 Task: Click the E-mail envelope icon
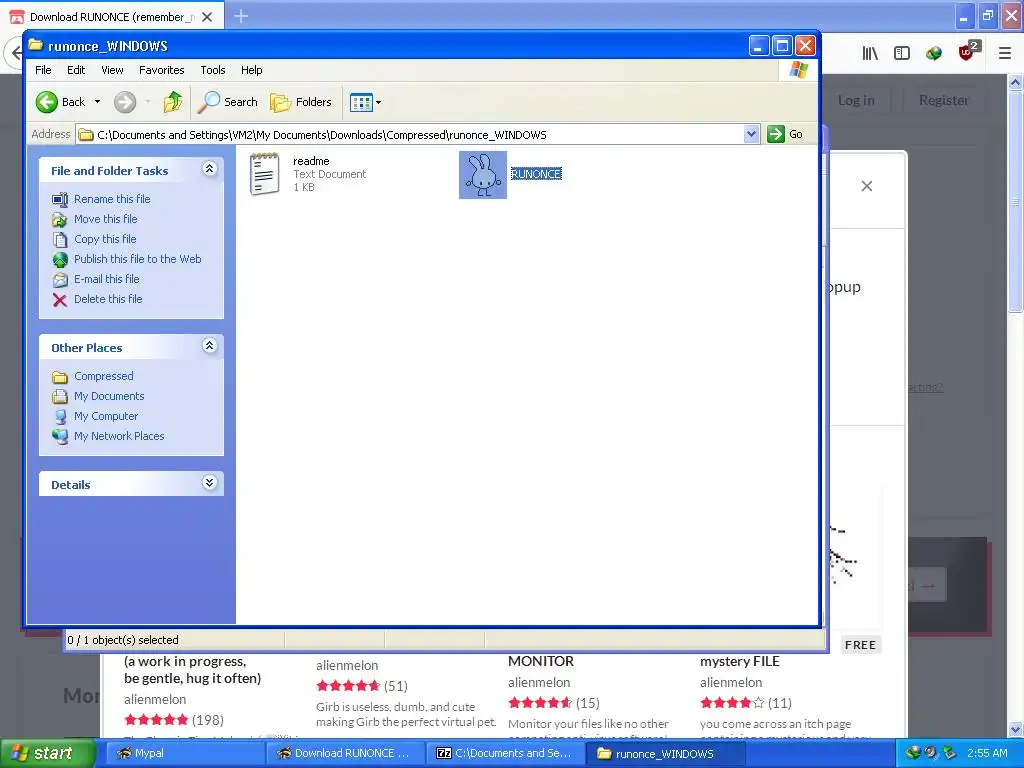pyautogui.click(x=60, y=280)
